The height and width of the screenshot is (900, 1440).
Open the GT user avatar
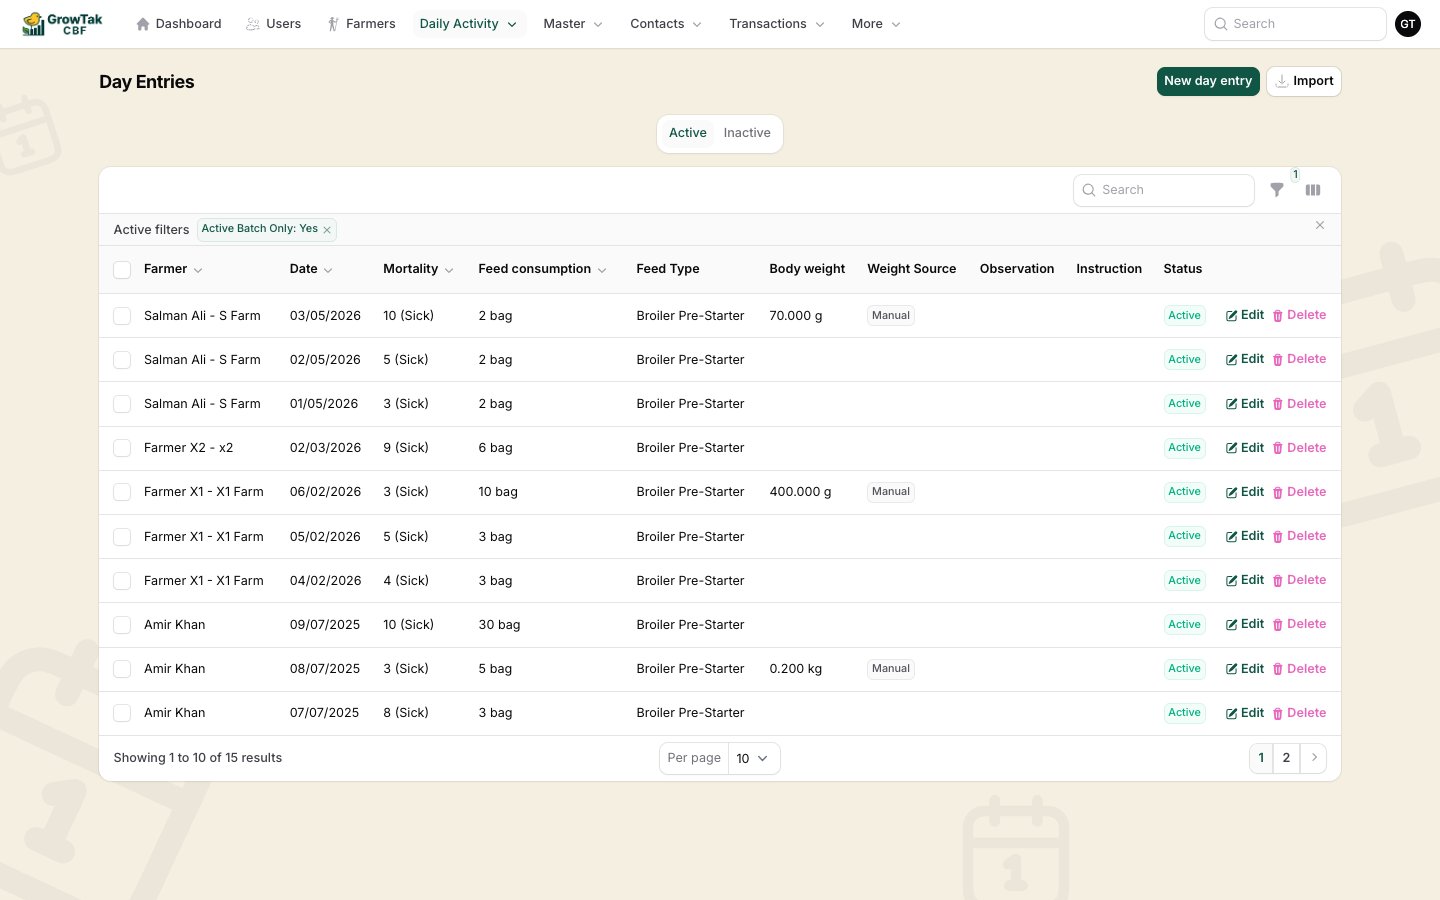click(x=1408, y=24)
